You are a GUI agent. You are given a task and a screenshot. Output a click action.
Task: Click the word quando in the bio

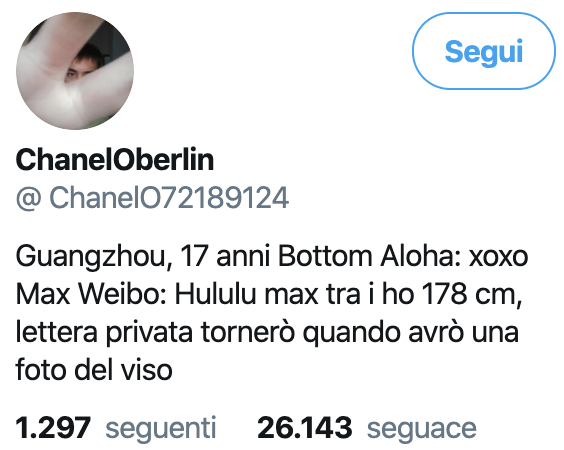(352, 333)
